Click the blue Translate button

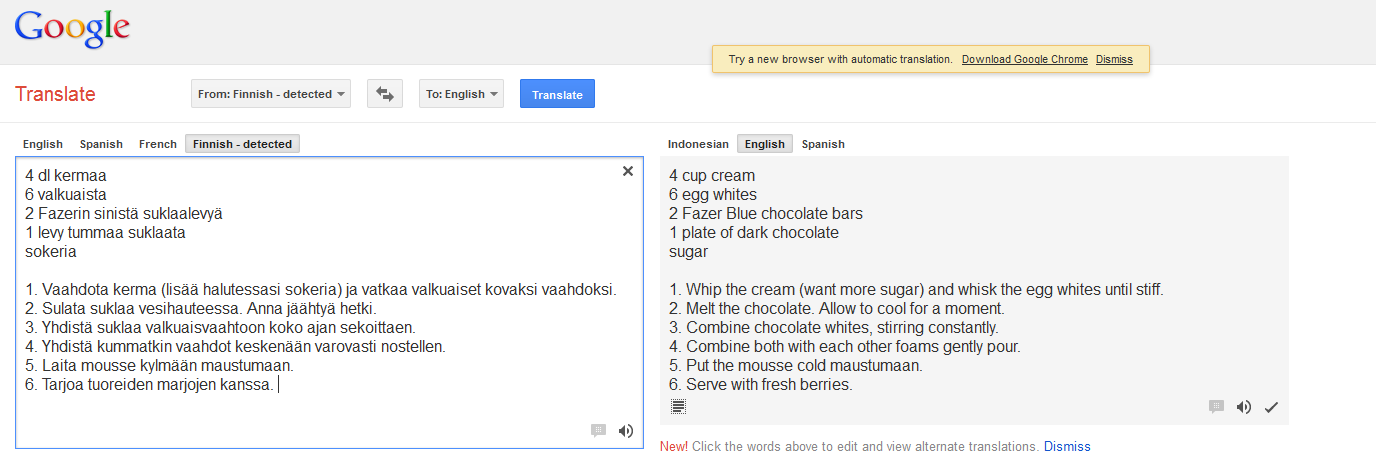[557, 94]
